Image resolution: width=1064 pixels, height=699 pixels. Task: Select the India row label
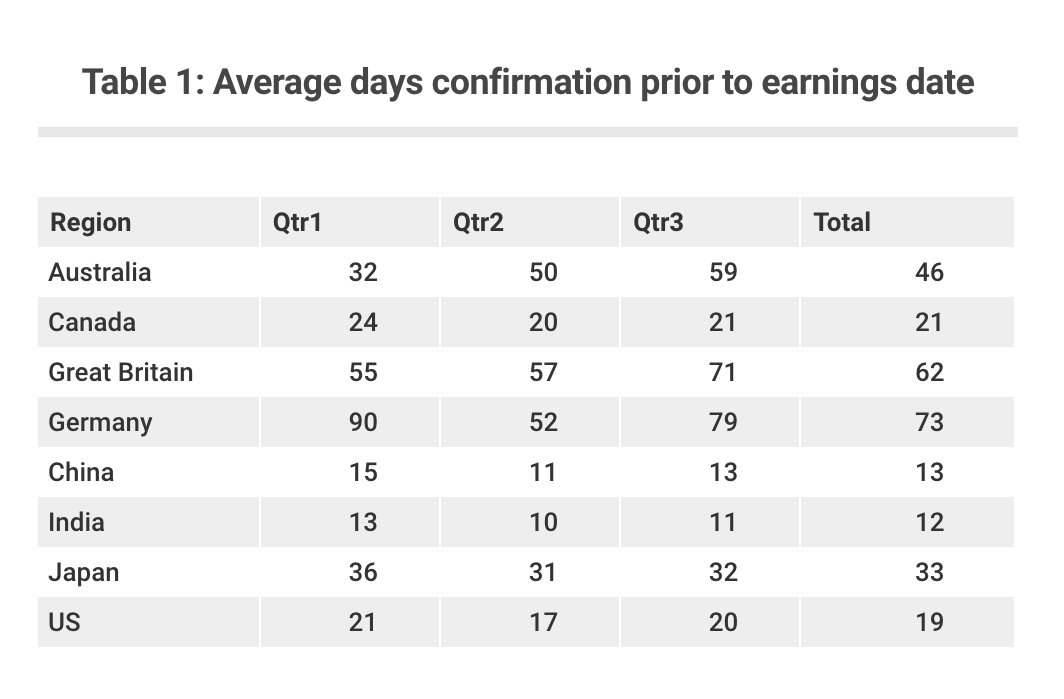pyautogui.click(x=76, y=523)
